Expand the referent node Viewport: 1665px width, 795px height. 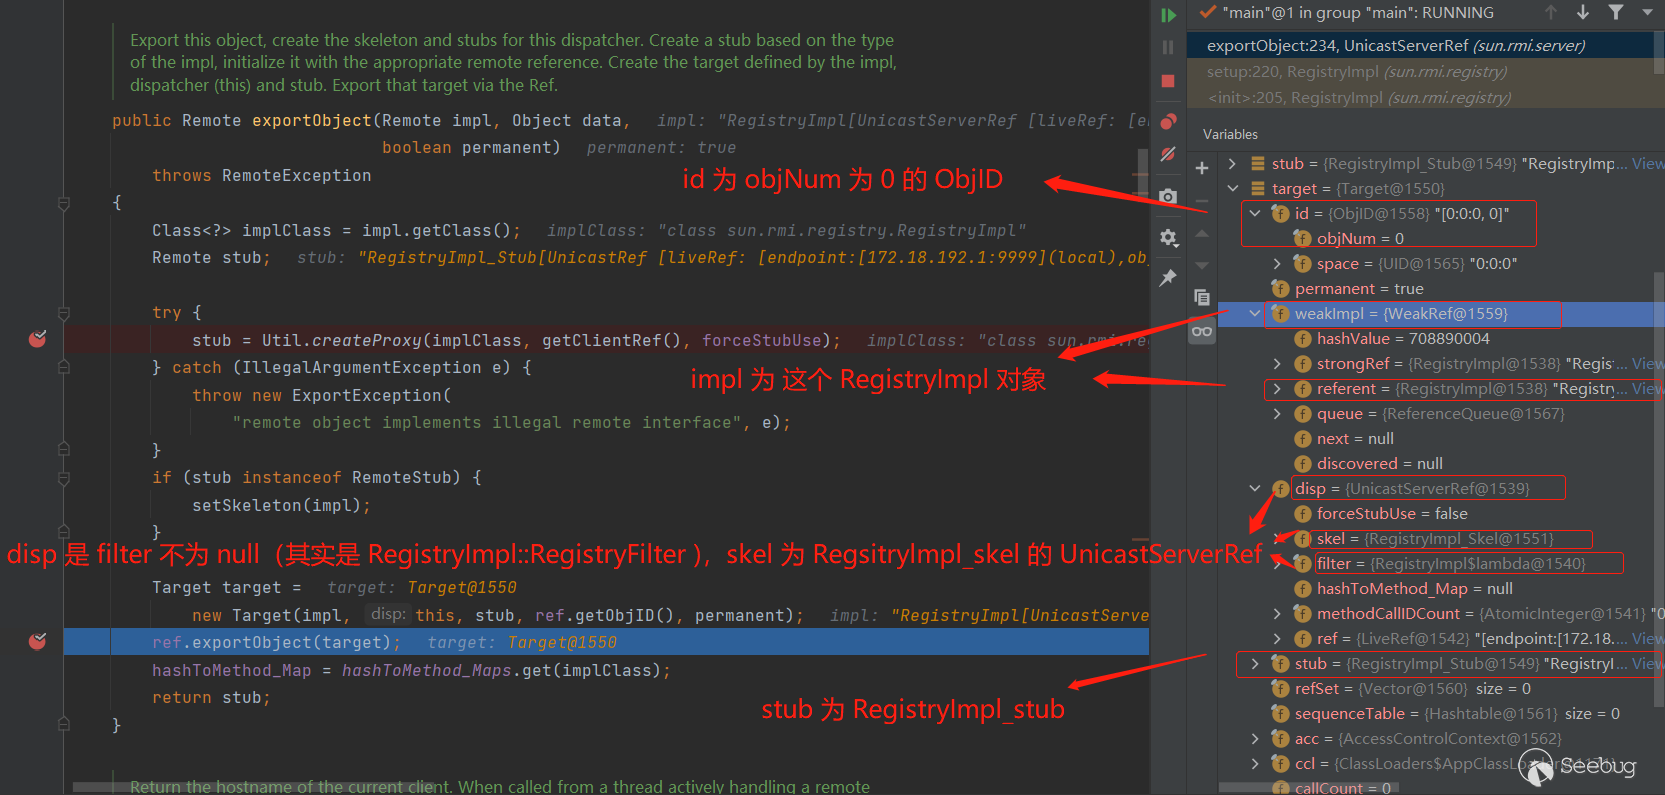(1277, 388)
